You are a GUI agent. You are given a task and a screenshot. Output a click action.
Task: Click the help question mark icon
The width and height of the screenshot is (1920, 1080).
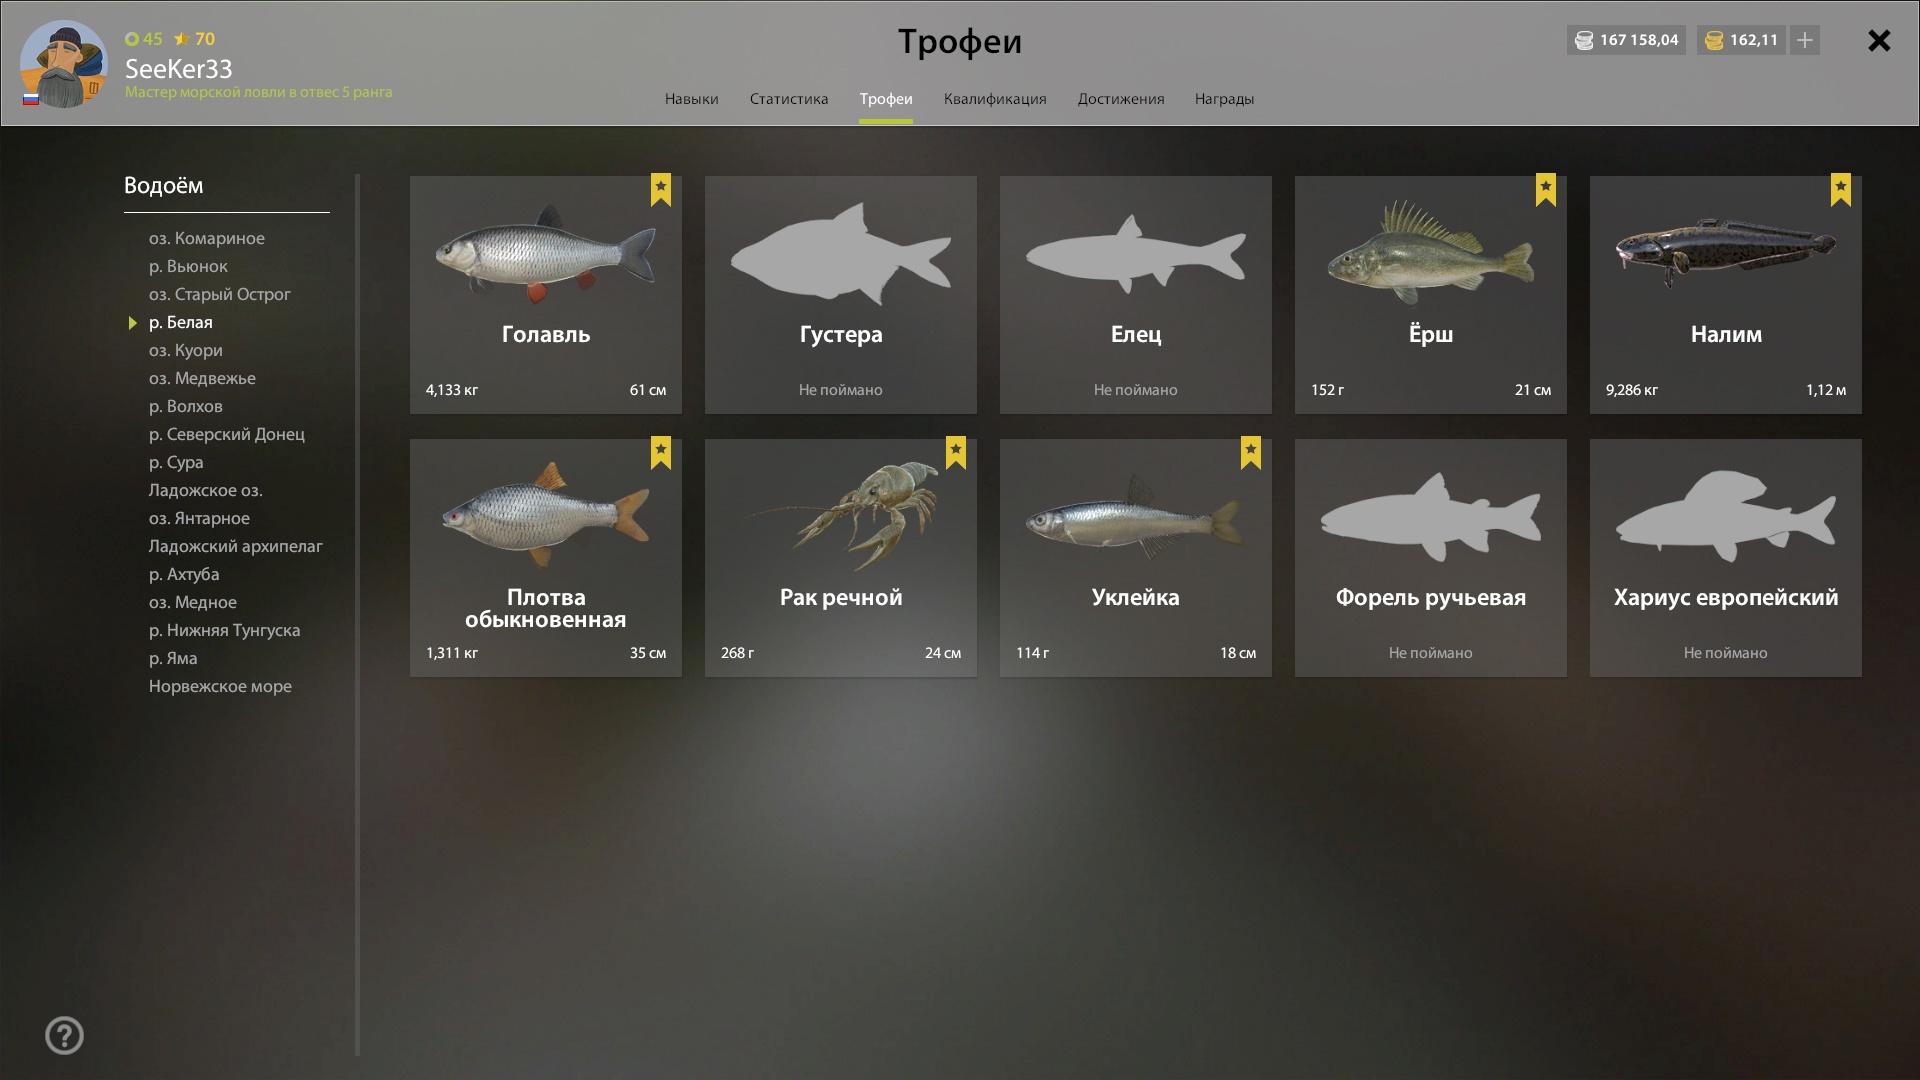tap(64, 1035)
